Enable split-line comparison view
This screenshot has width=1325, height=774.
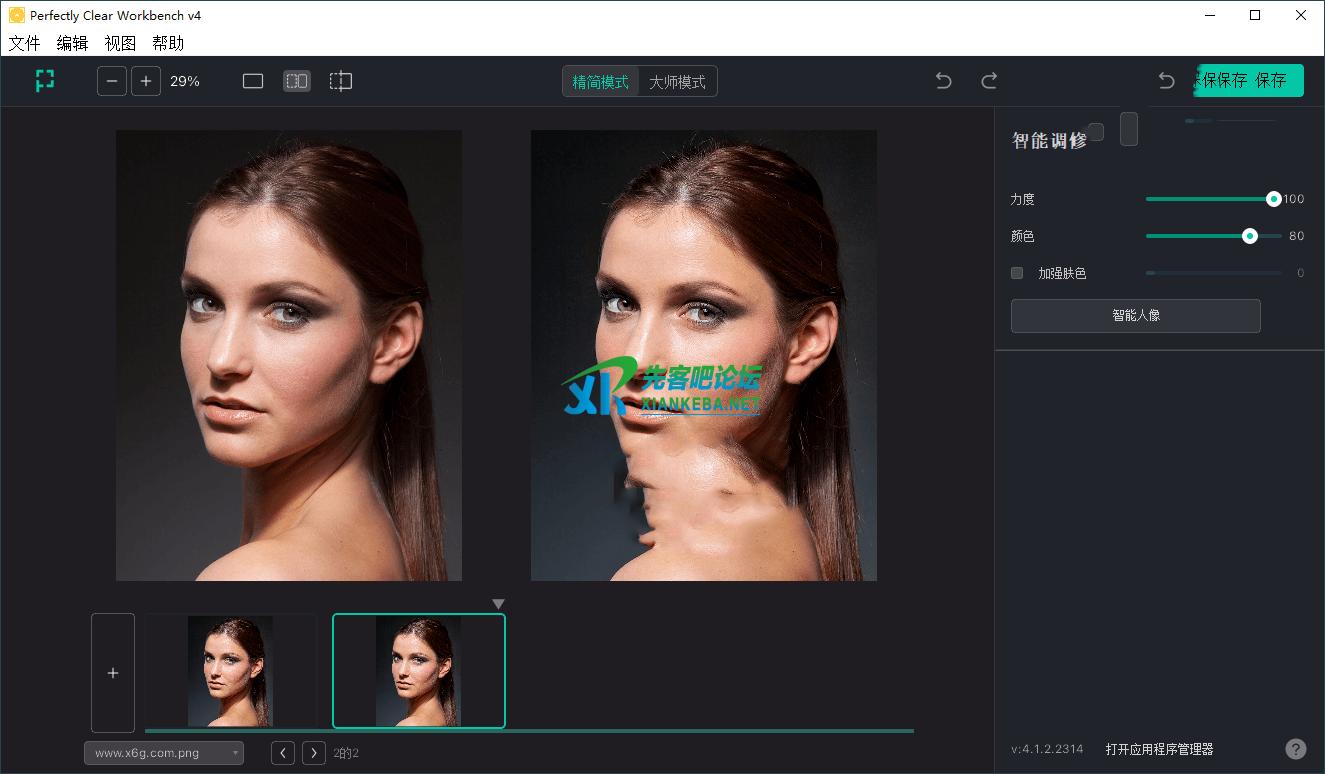coord(341,81)
